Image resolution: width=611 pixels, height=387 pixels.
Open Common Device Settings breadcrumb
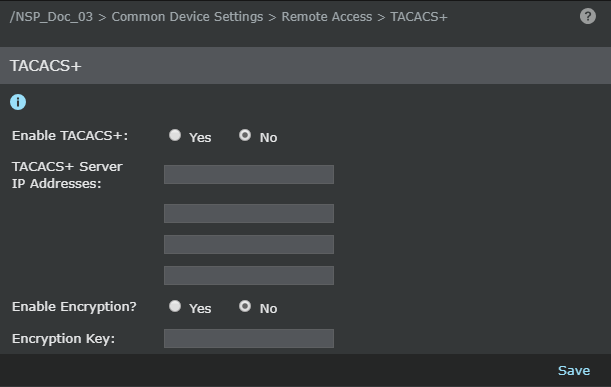pos(187,17)
